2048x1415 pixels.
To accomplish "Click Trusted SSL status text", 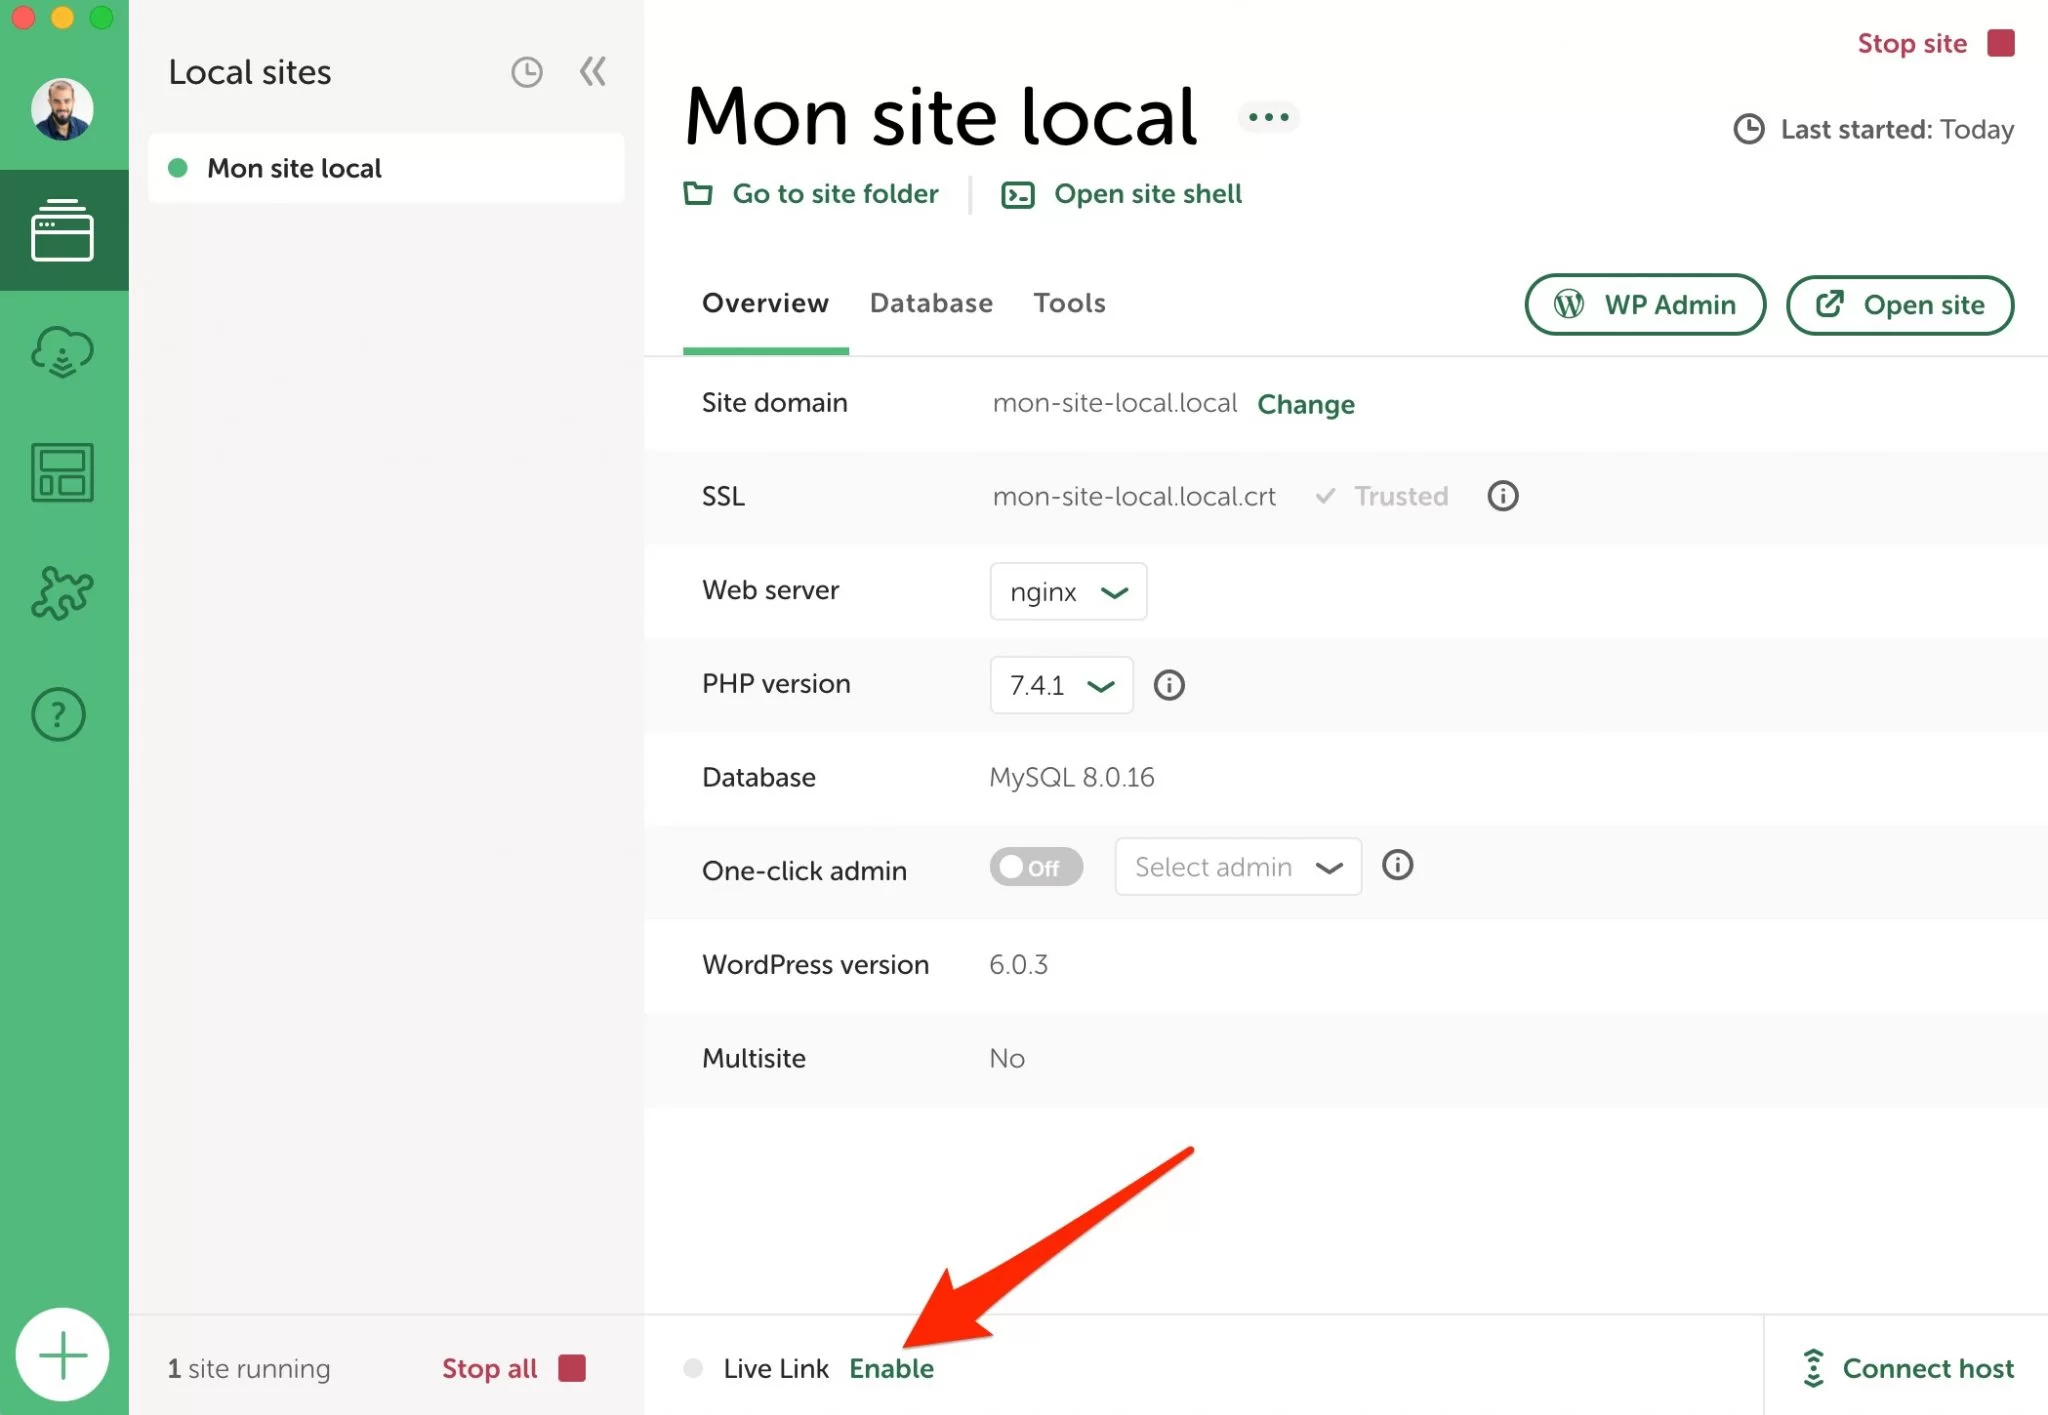I will 1400,496.
